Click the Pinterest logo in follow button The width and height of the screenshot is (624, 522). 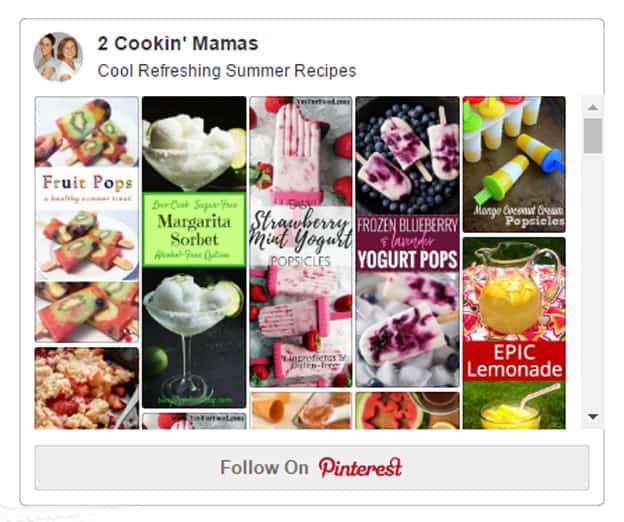pos(360,467)
